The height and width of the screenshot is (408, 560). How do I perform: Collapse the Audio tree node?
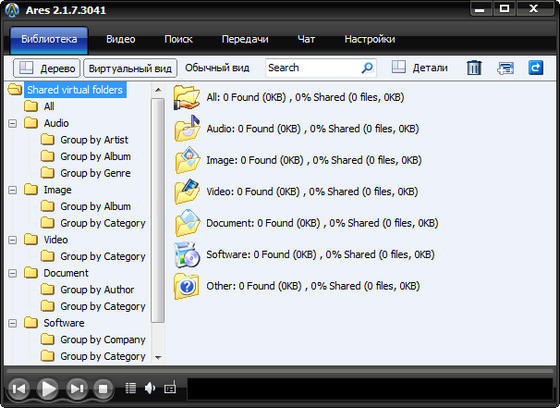point(12,123)
